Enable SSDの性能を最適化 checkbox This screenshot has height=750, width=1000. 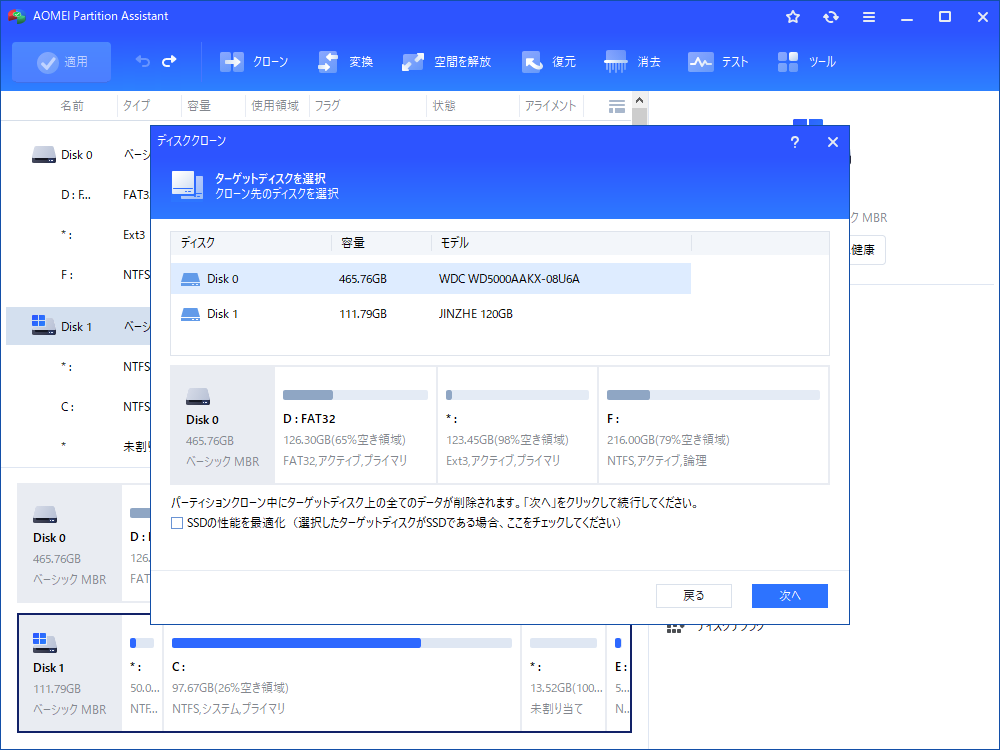tap(177, 524)
